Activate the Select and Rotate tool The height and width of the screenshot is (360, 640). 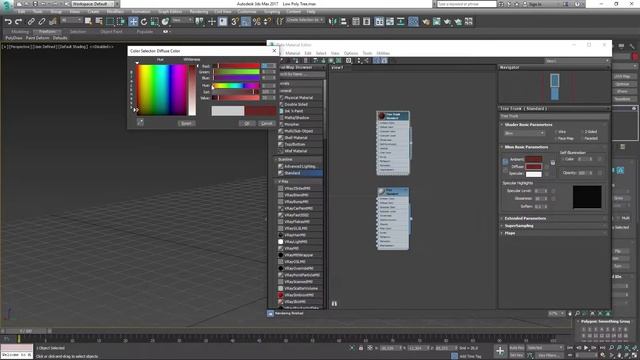pyautogui.click(x=144, y=22)
